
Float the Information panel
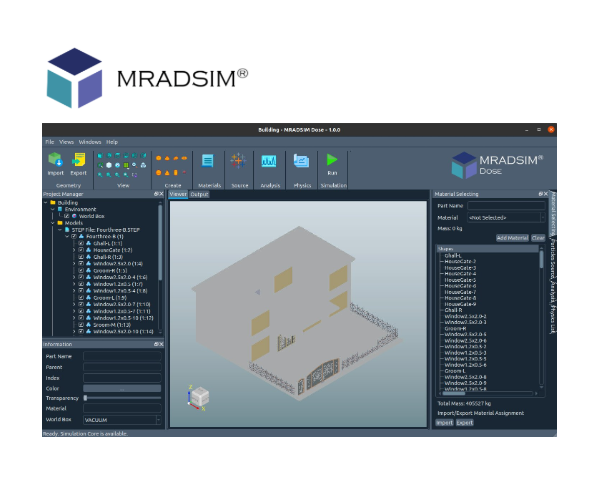tap(156, 344)
